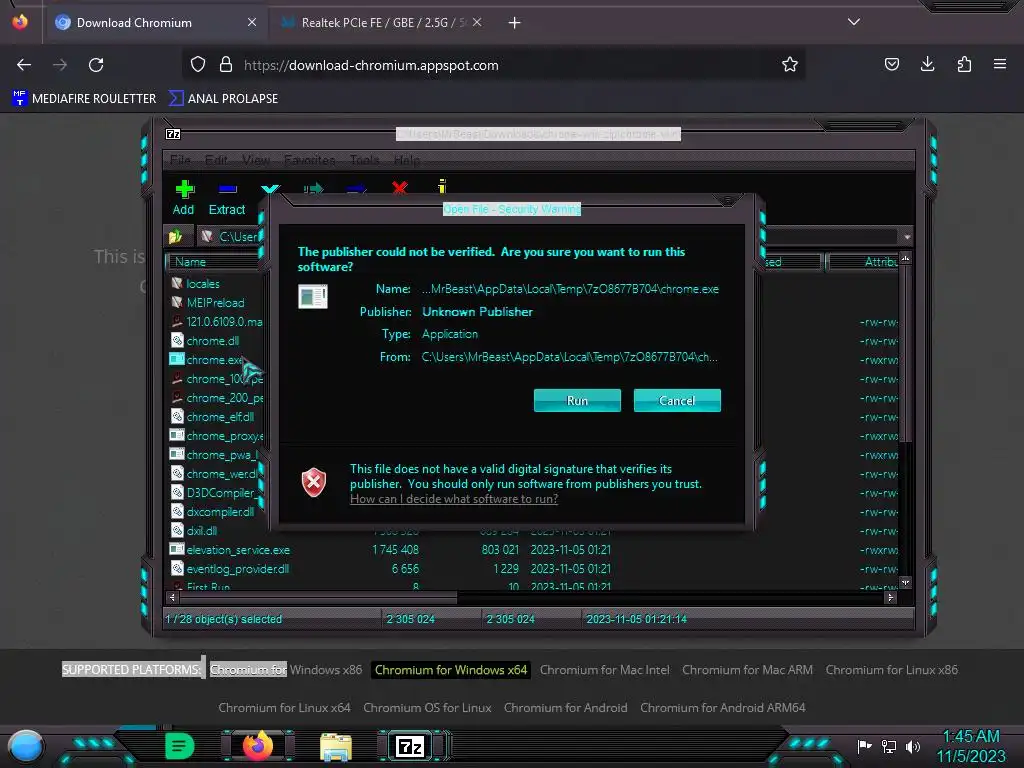Click the file list scroll-down arrow
This screenshot has height=768, width=1024.
pos(905,582)
